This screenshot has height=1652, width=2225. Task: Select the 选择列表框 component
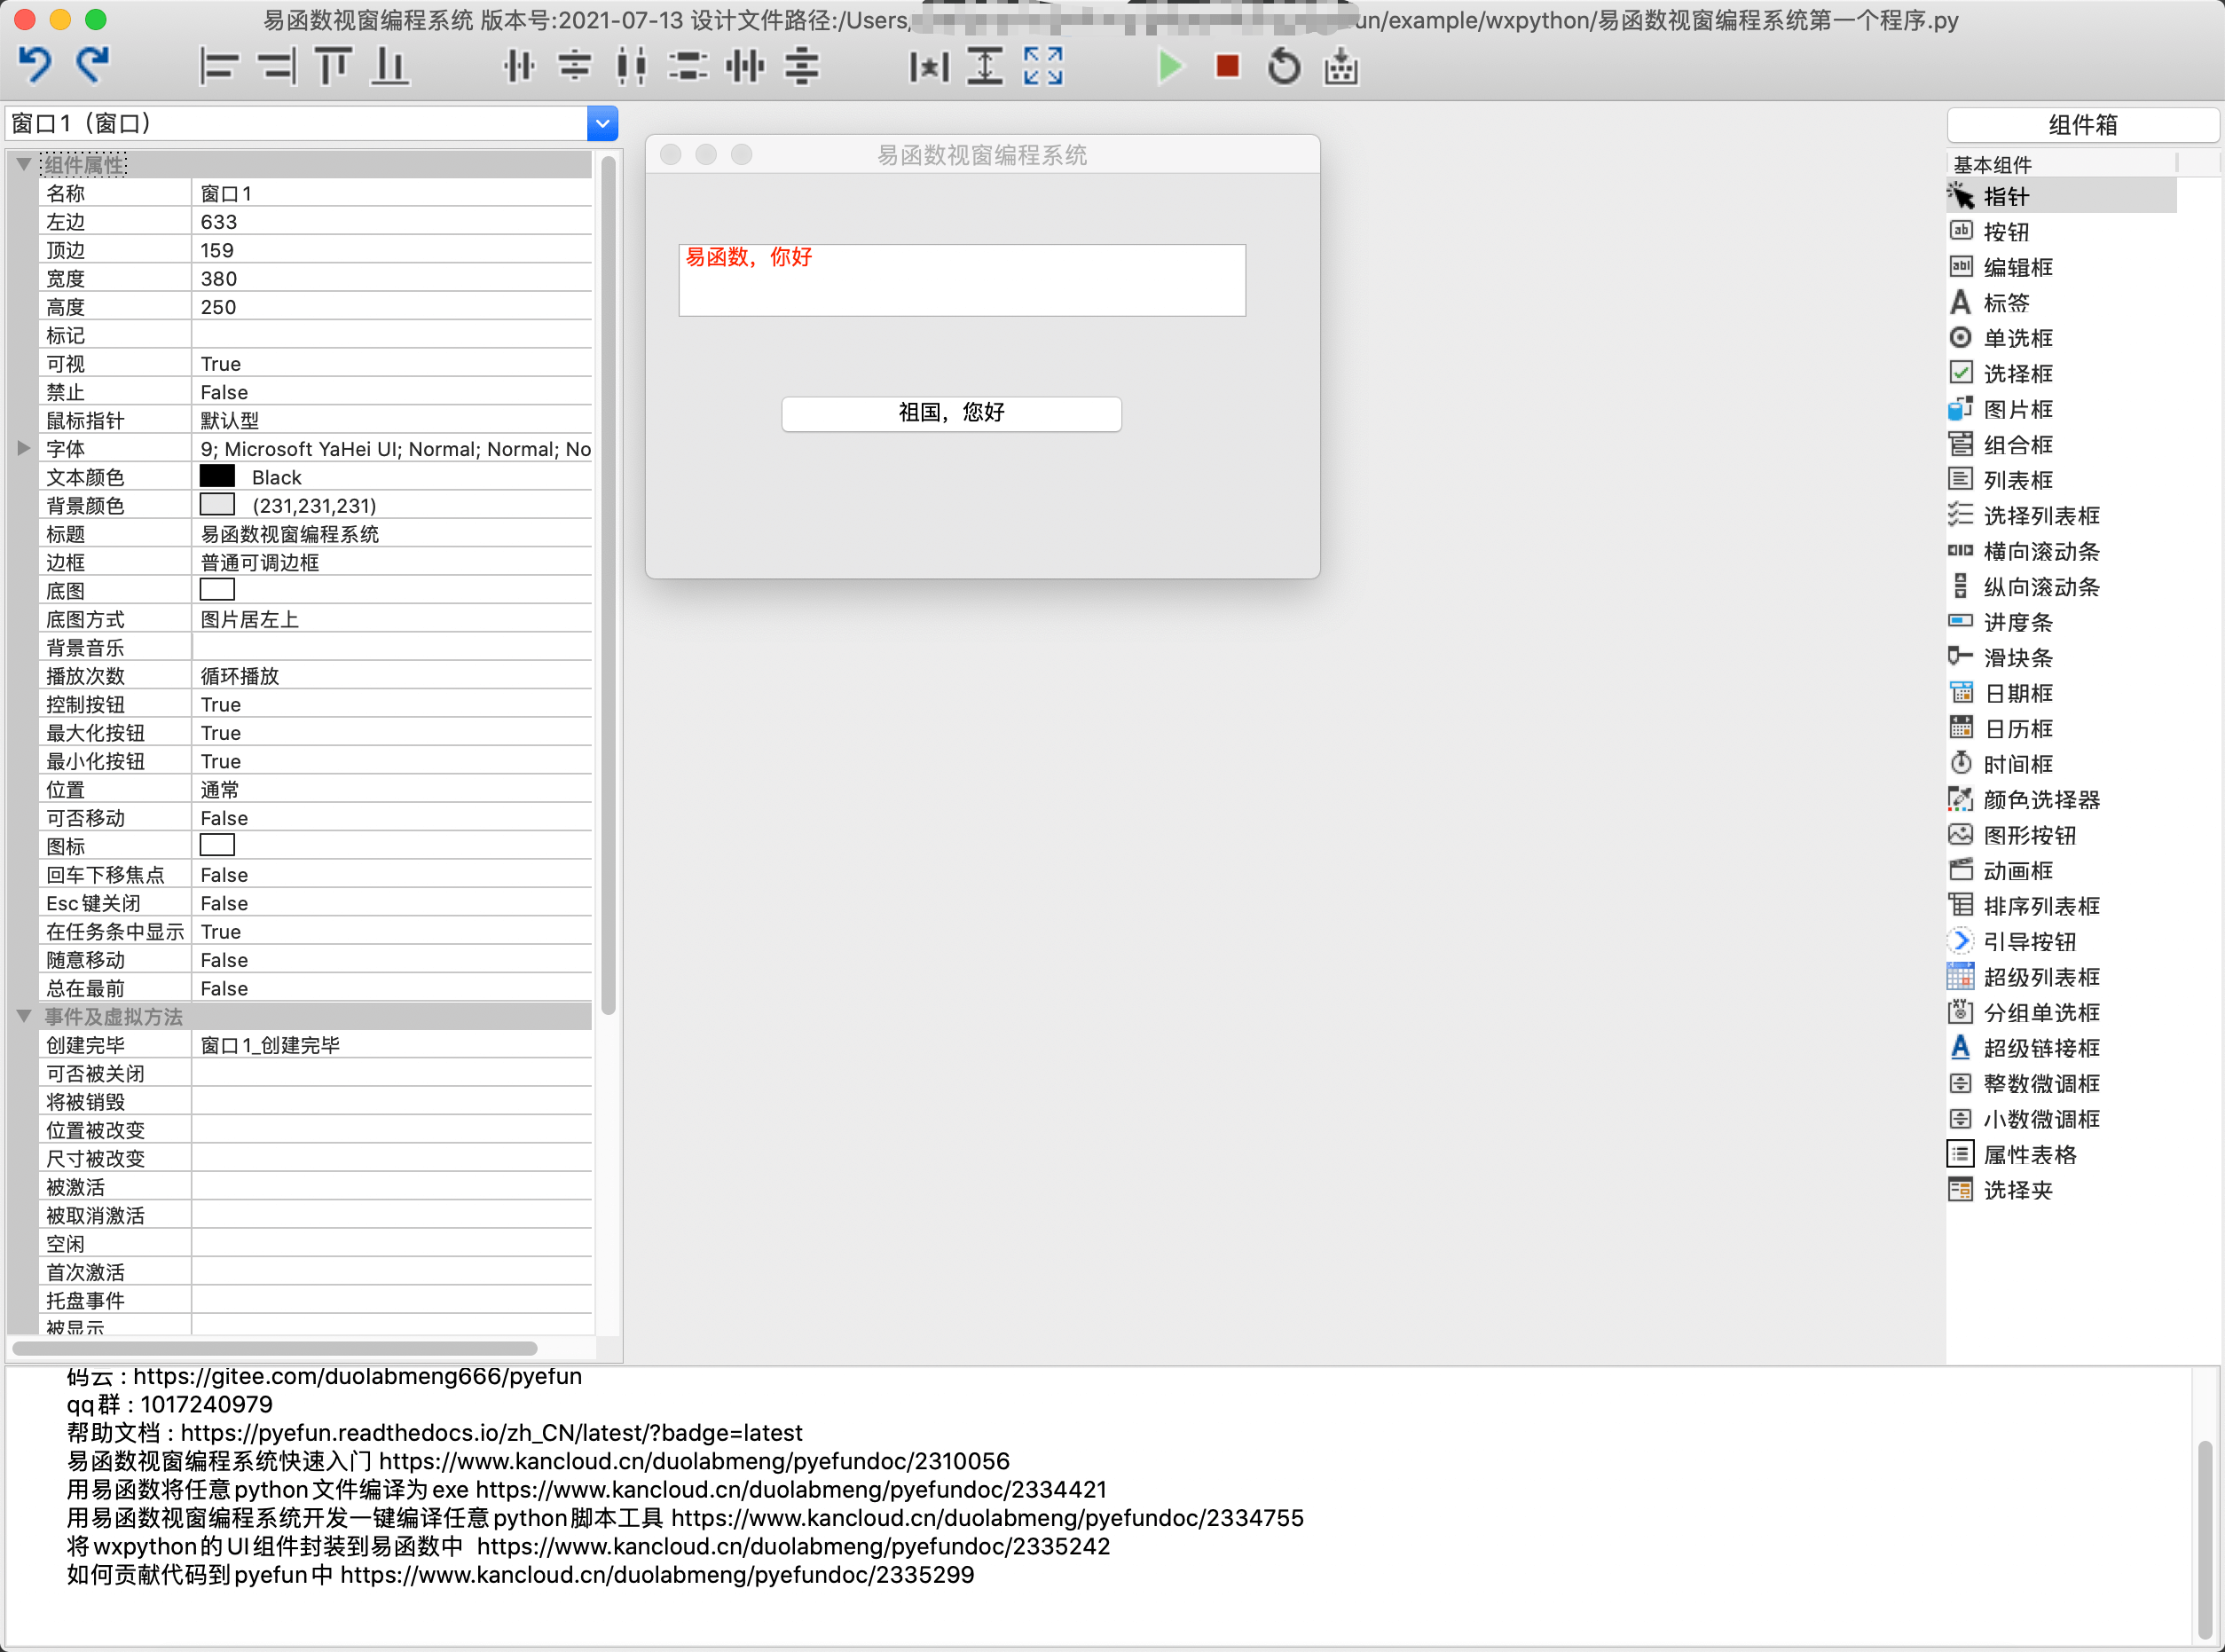[2061, 516]
